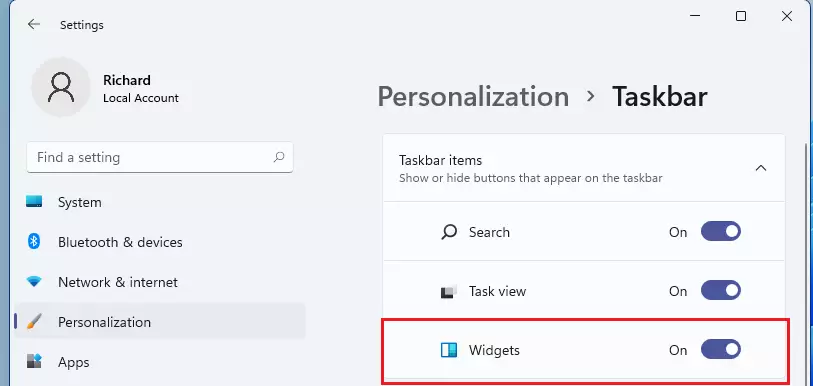The image size is (813, 386).
Task: Click the Network wifi icon in sidebar
Action: point(34,282)
